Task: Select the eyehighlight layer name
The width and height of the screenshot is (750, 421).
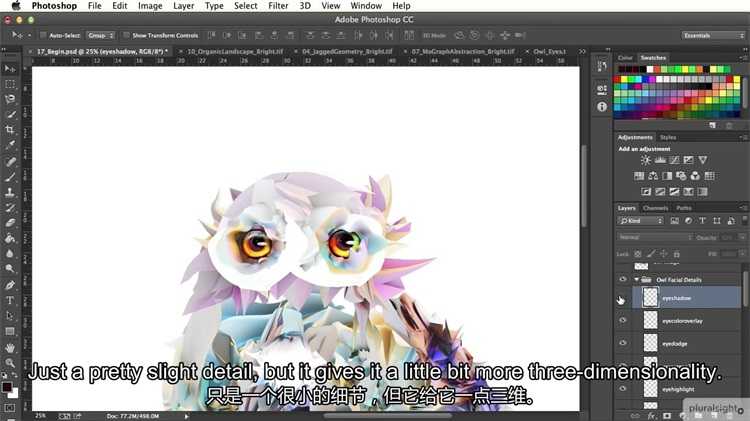Action: [678, 389]
